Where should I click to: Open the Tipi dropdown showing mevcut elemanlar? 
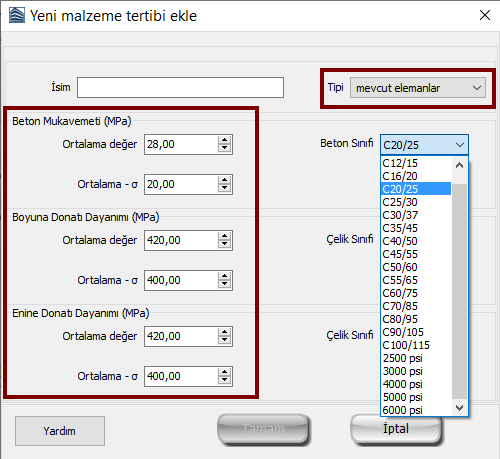(418, 88)
